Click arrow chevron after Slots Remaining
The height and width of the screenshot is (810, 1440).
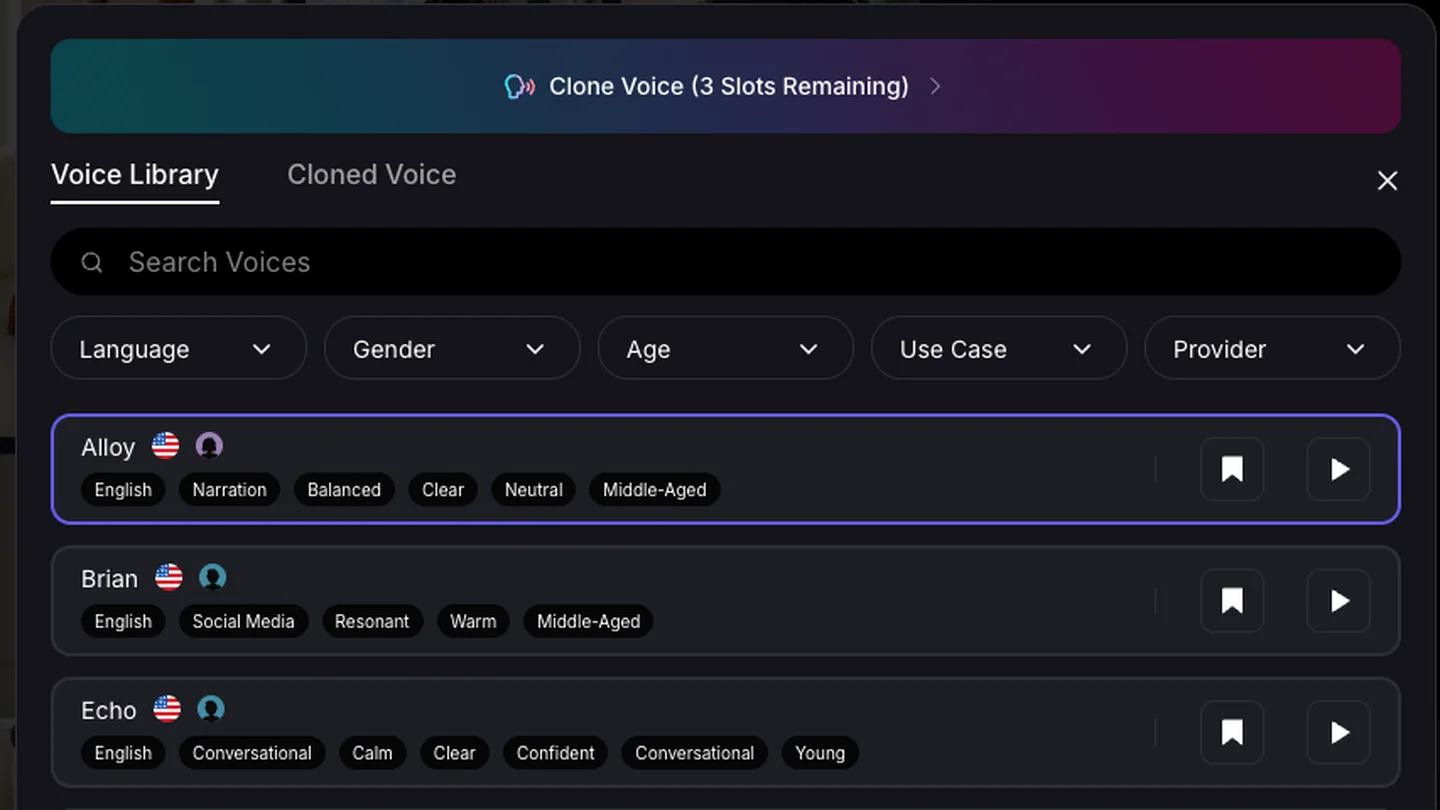point(935,87)
